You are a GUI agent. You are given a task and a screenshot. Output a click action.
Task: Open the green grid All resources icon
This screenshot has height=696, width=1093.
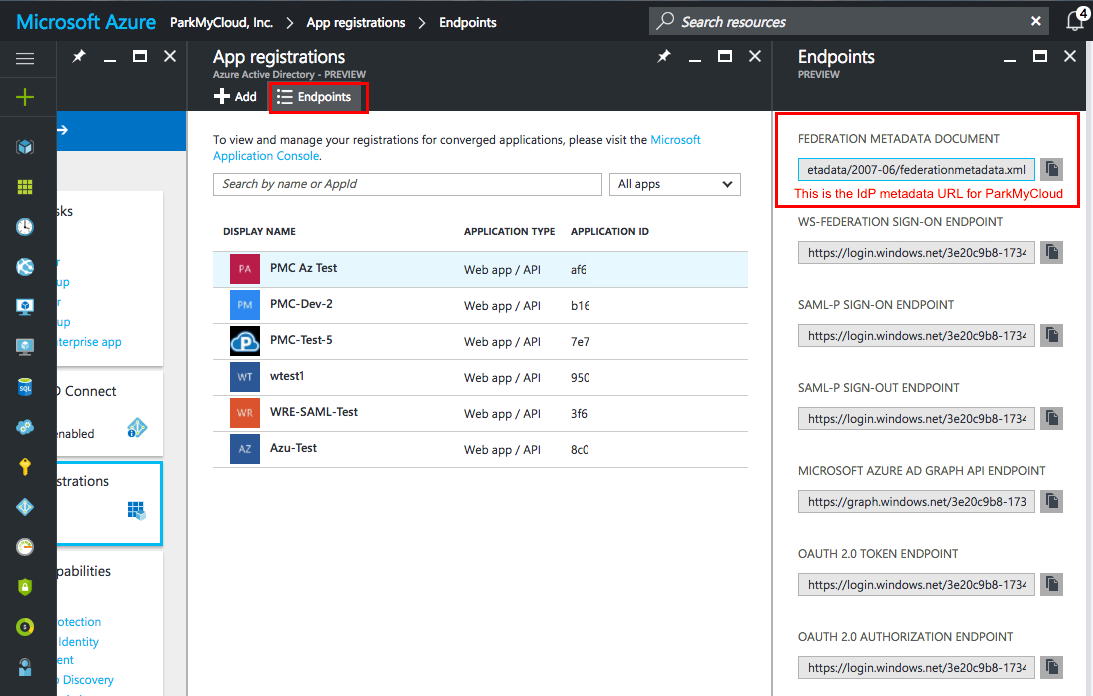pyautogui.click(x=25, y=187)
